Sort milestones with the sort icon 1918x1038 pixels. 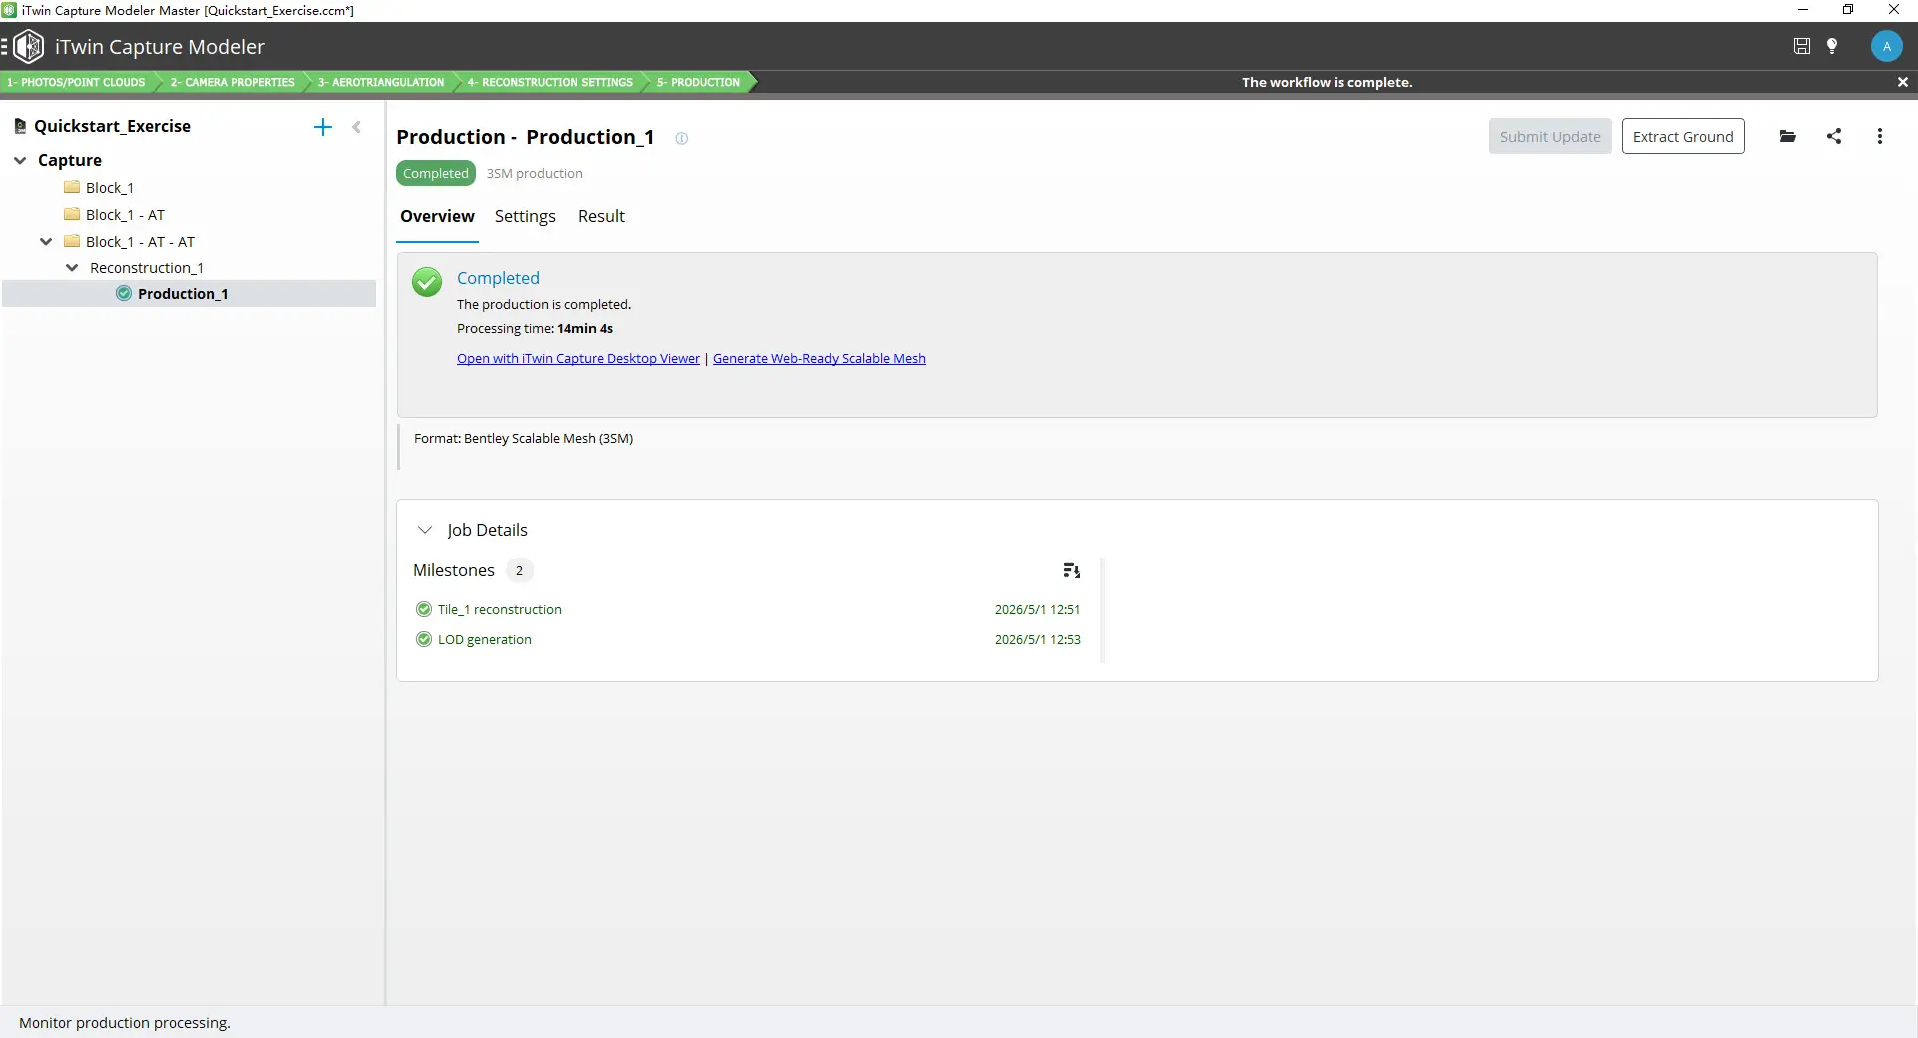coord(1072,571)
